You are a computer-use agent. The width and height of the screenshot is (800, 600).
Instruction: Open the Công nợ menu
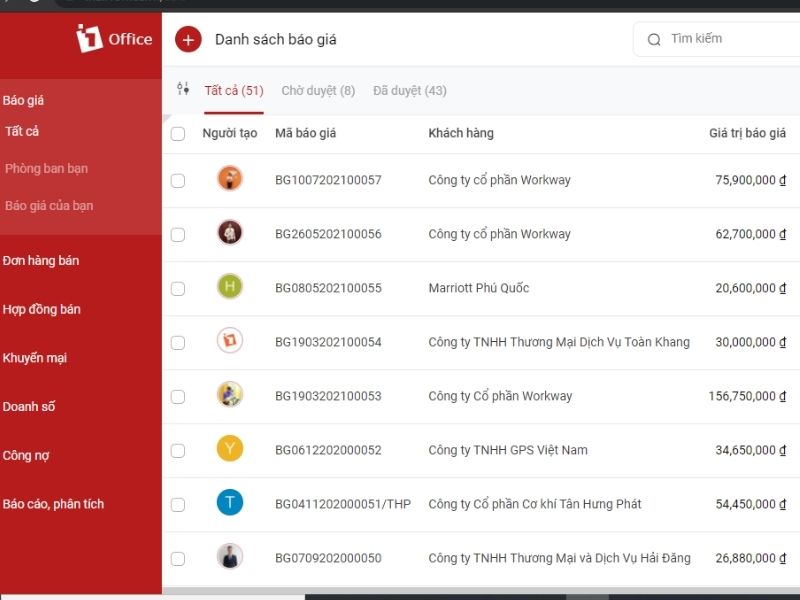click(26, 456)
